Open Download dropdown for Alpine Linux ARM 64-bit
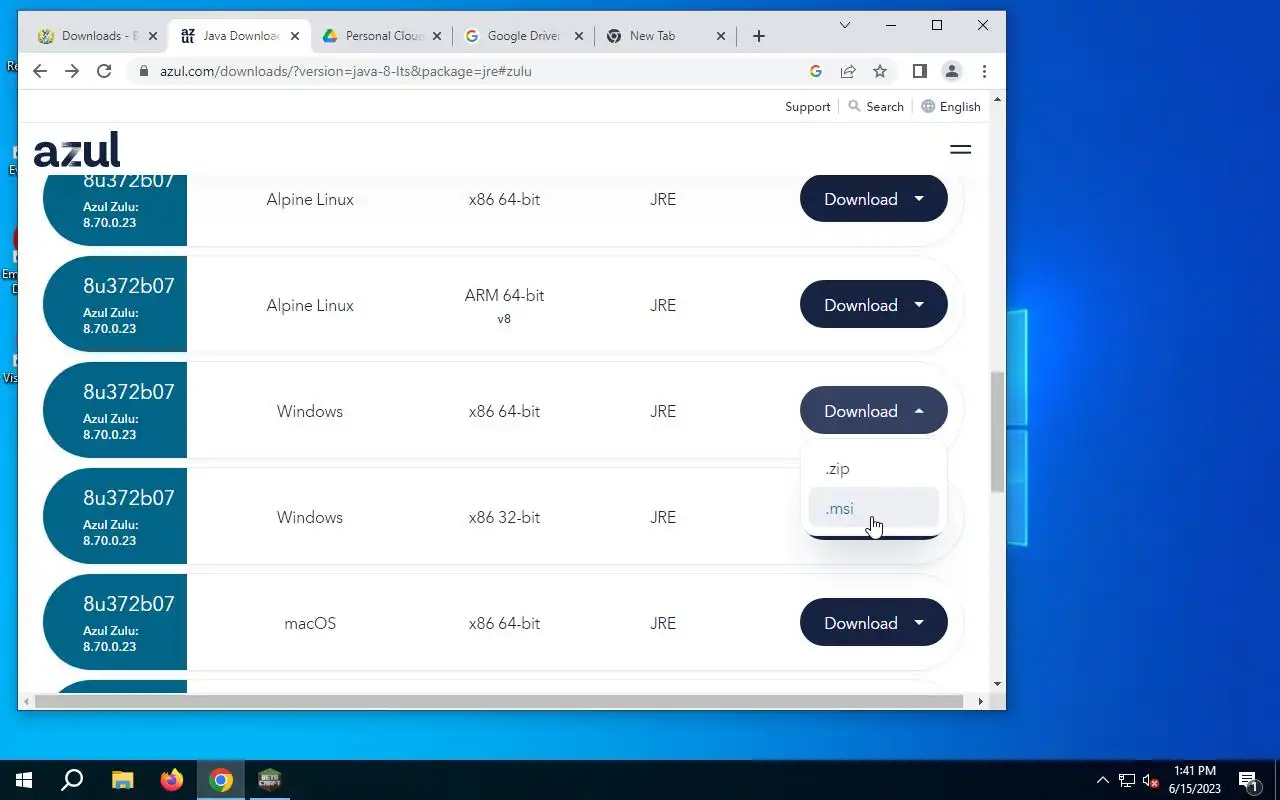The image size is (1280, 800). coord(873,305)
